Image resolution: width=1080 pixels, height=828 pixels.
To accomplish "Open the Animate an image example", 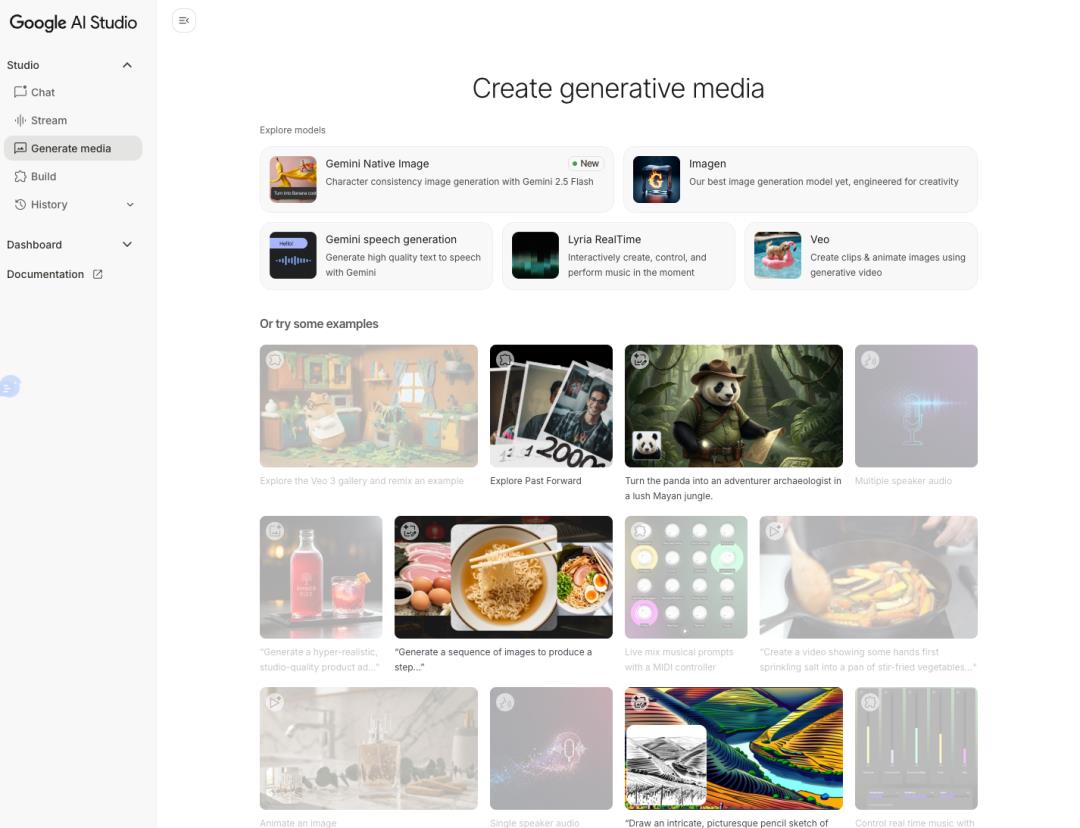I will [368, 748].
